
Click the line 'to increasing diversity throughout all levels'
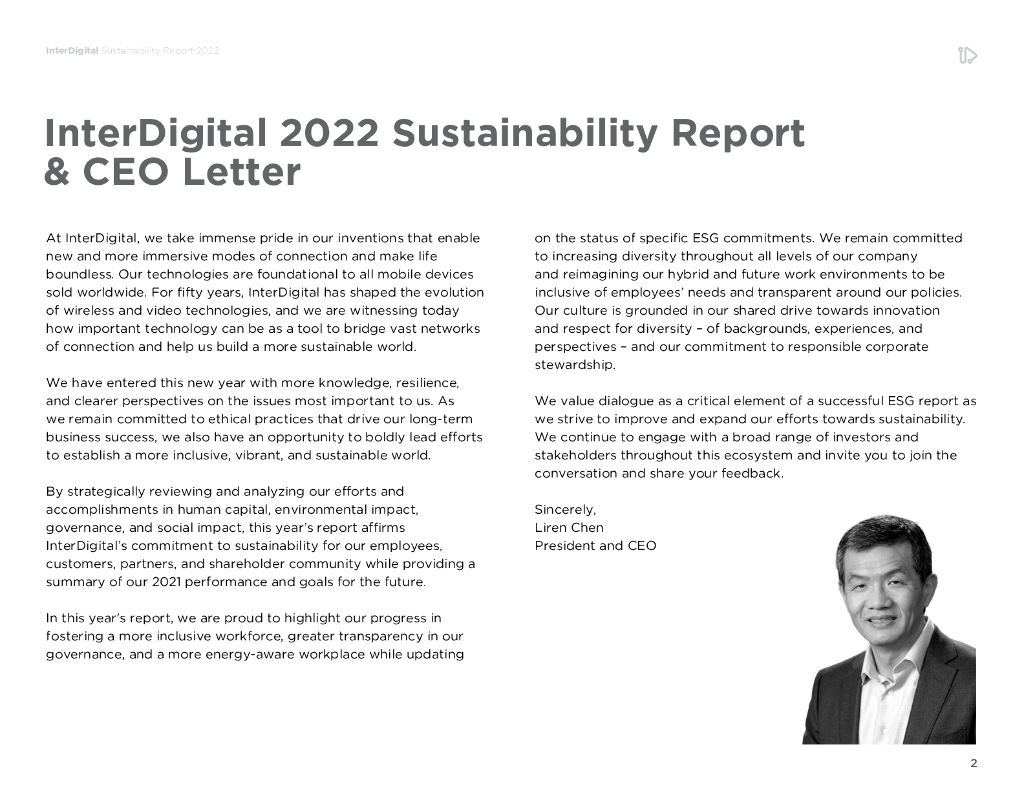pyautogui.click(x=726, y=256)
